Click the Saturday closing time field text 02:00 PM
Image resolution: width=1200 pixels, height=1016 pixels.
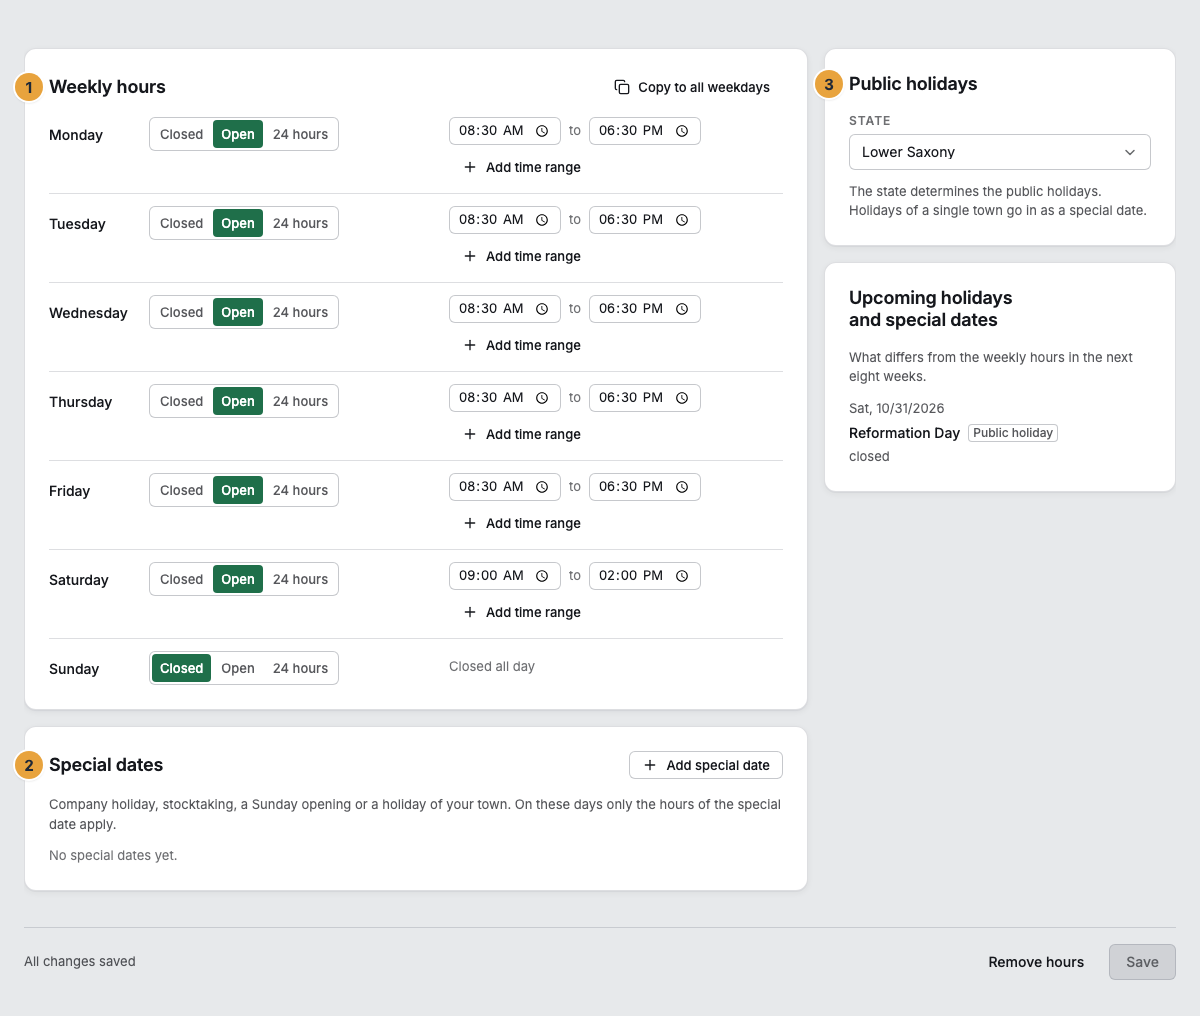coord(631,576)
